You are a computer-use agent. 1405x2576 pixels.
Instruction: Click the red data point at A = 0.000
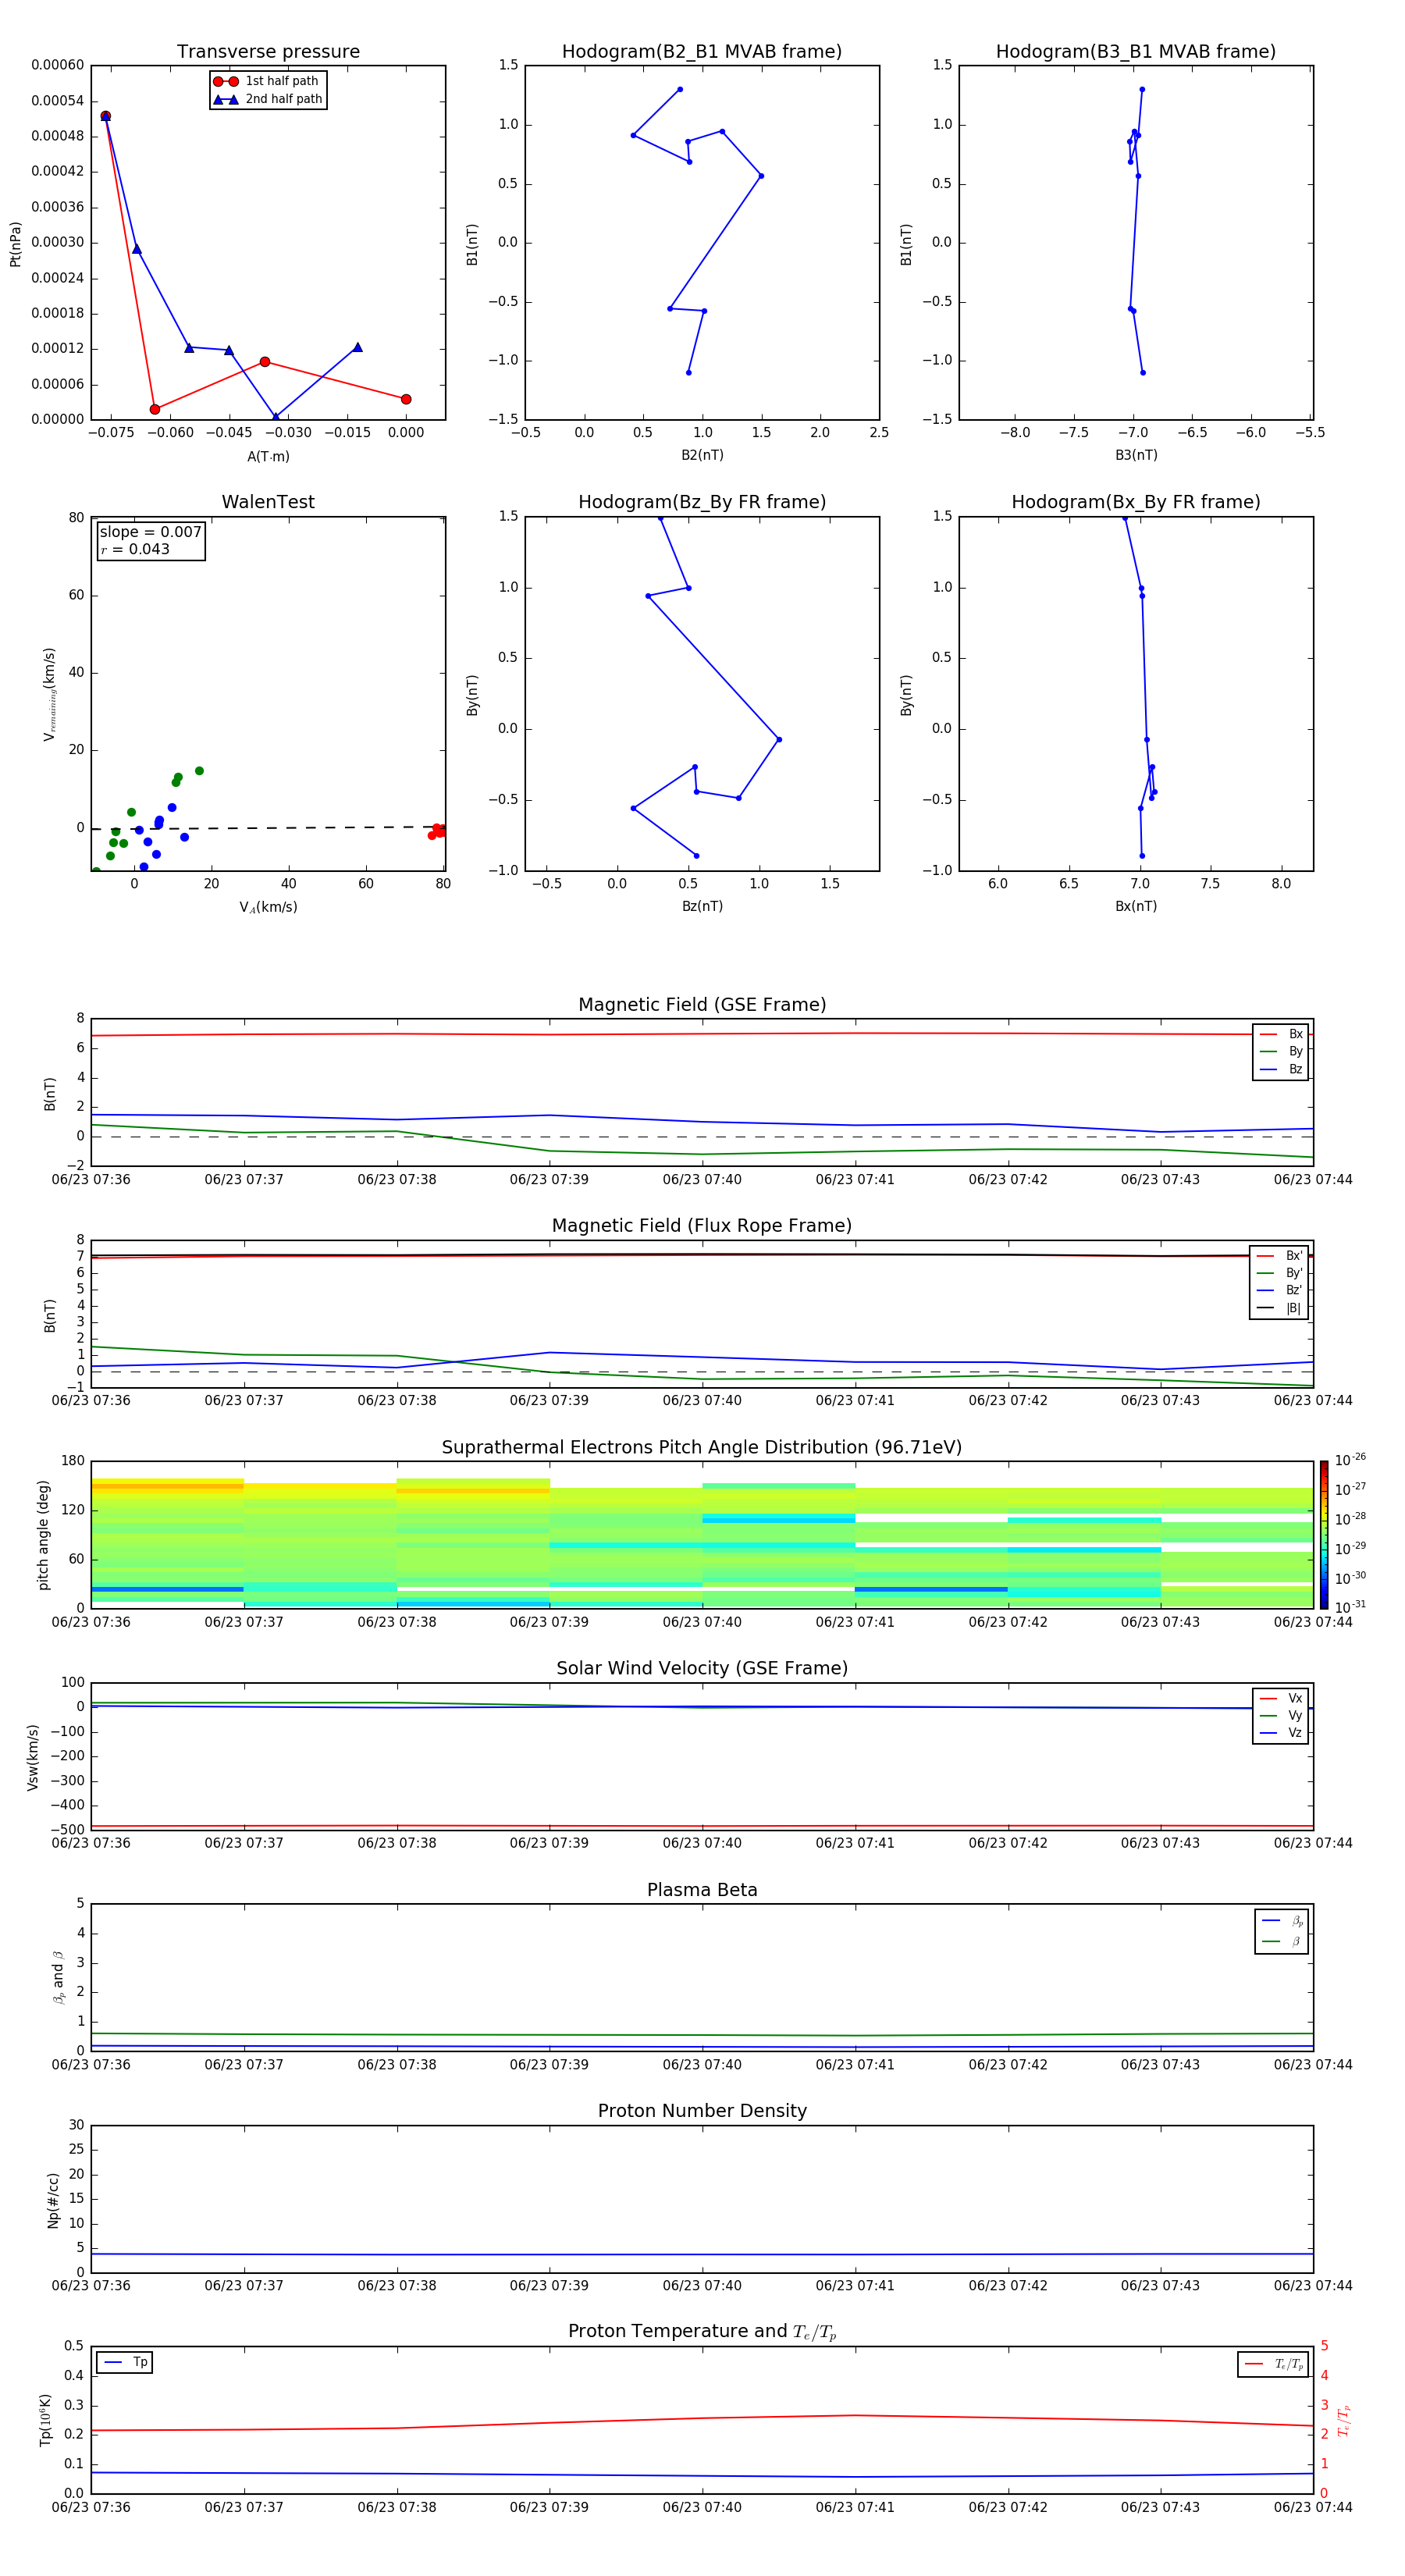[406, 399]
